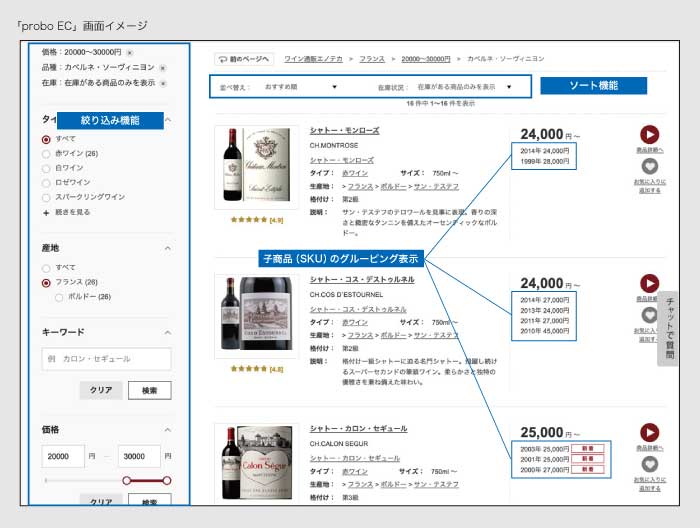This screenshot has width=700, height=528.
Task: Click 2014年 24,000円 vintage for モンローズ
Action: 545,151
